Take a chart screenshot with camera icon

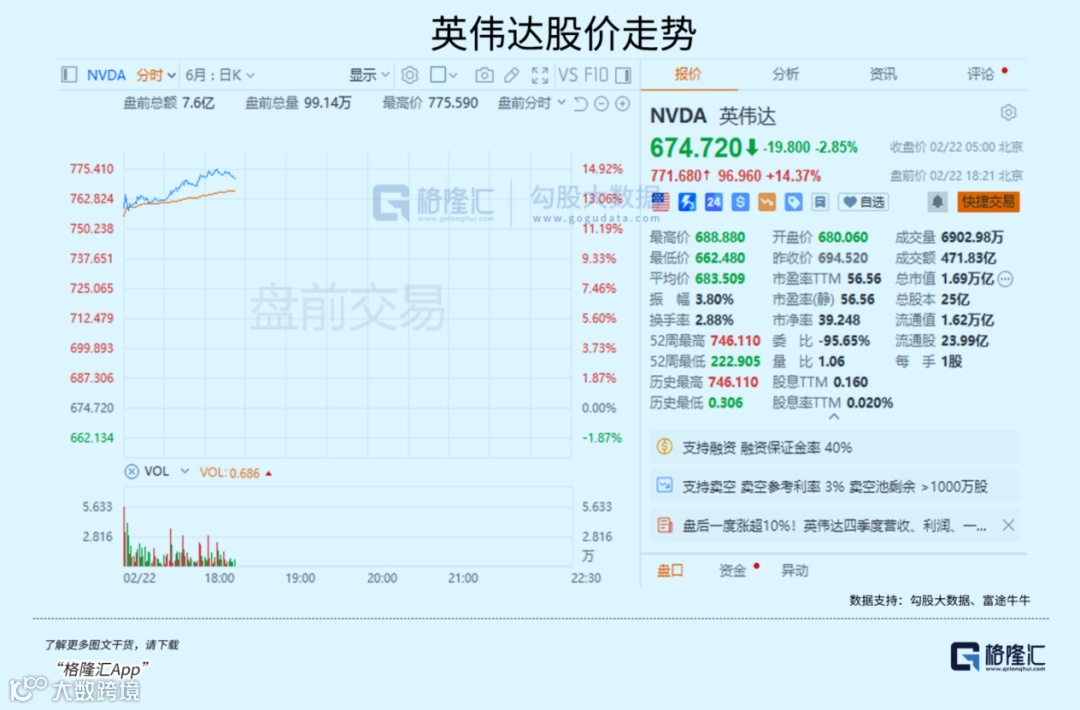point(484,74)
